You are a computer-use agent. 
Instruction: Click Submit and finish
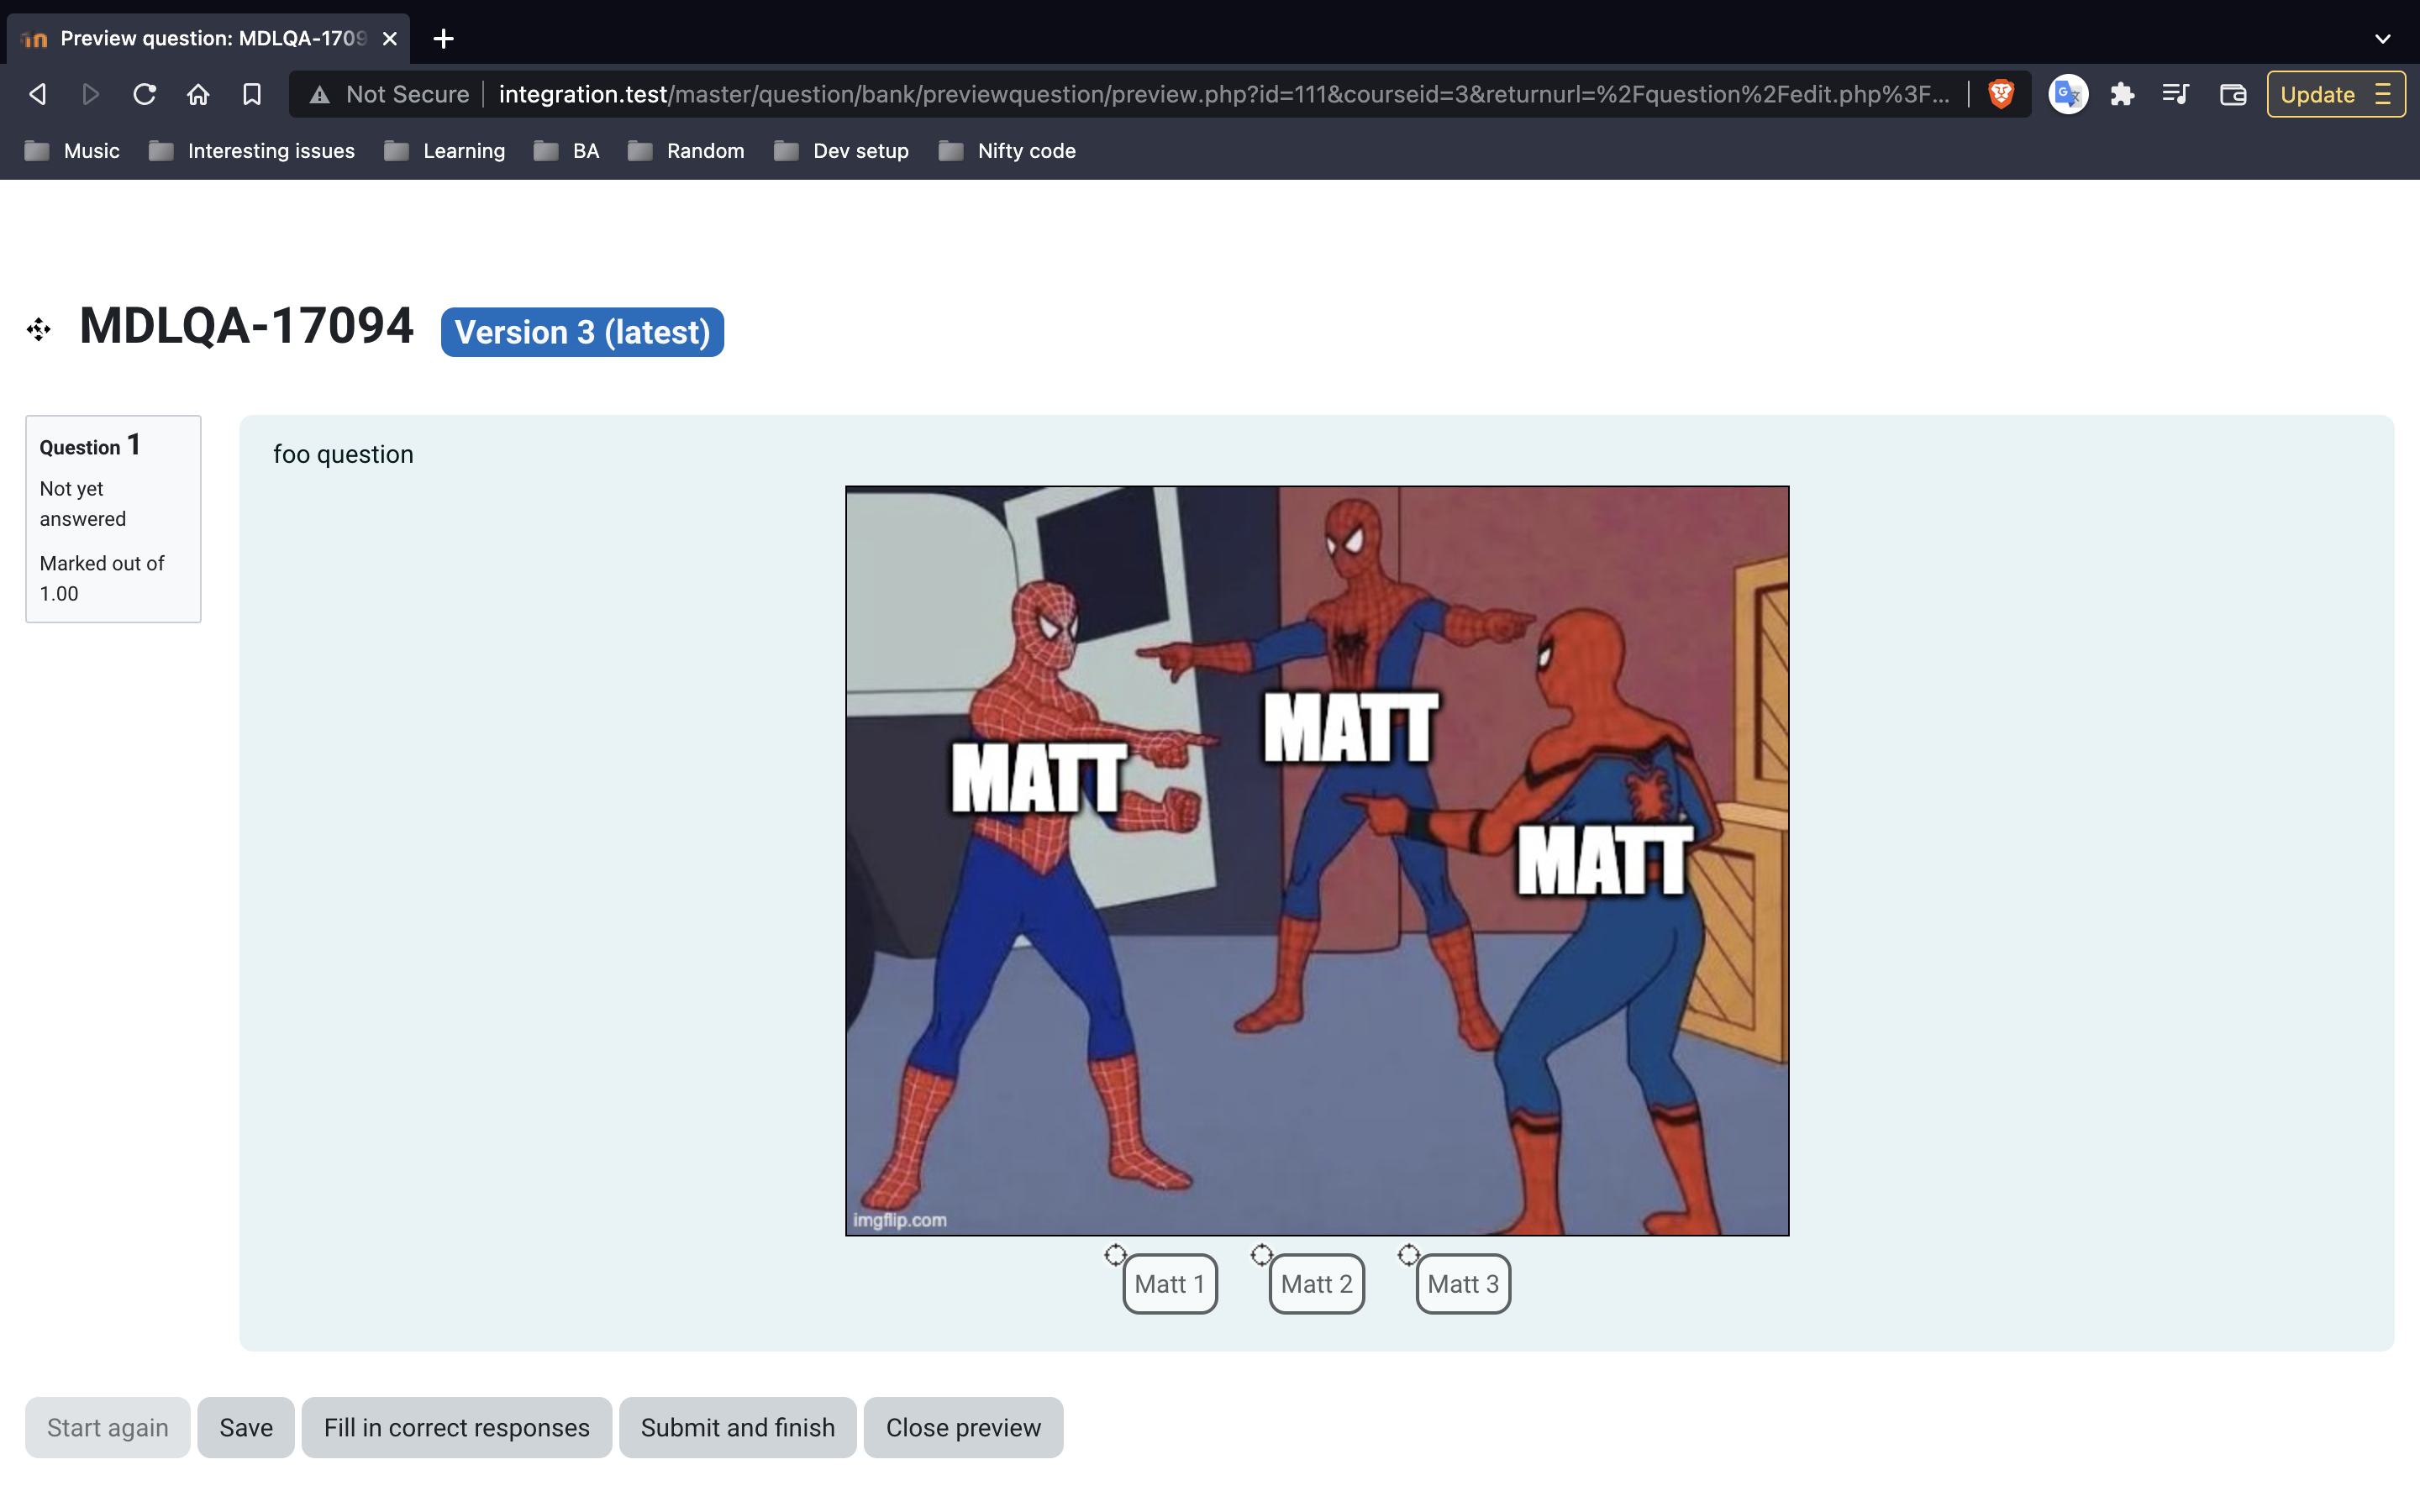(x=738, y=1427)
